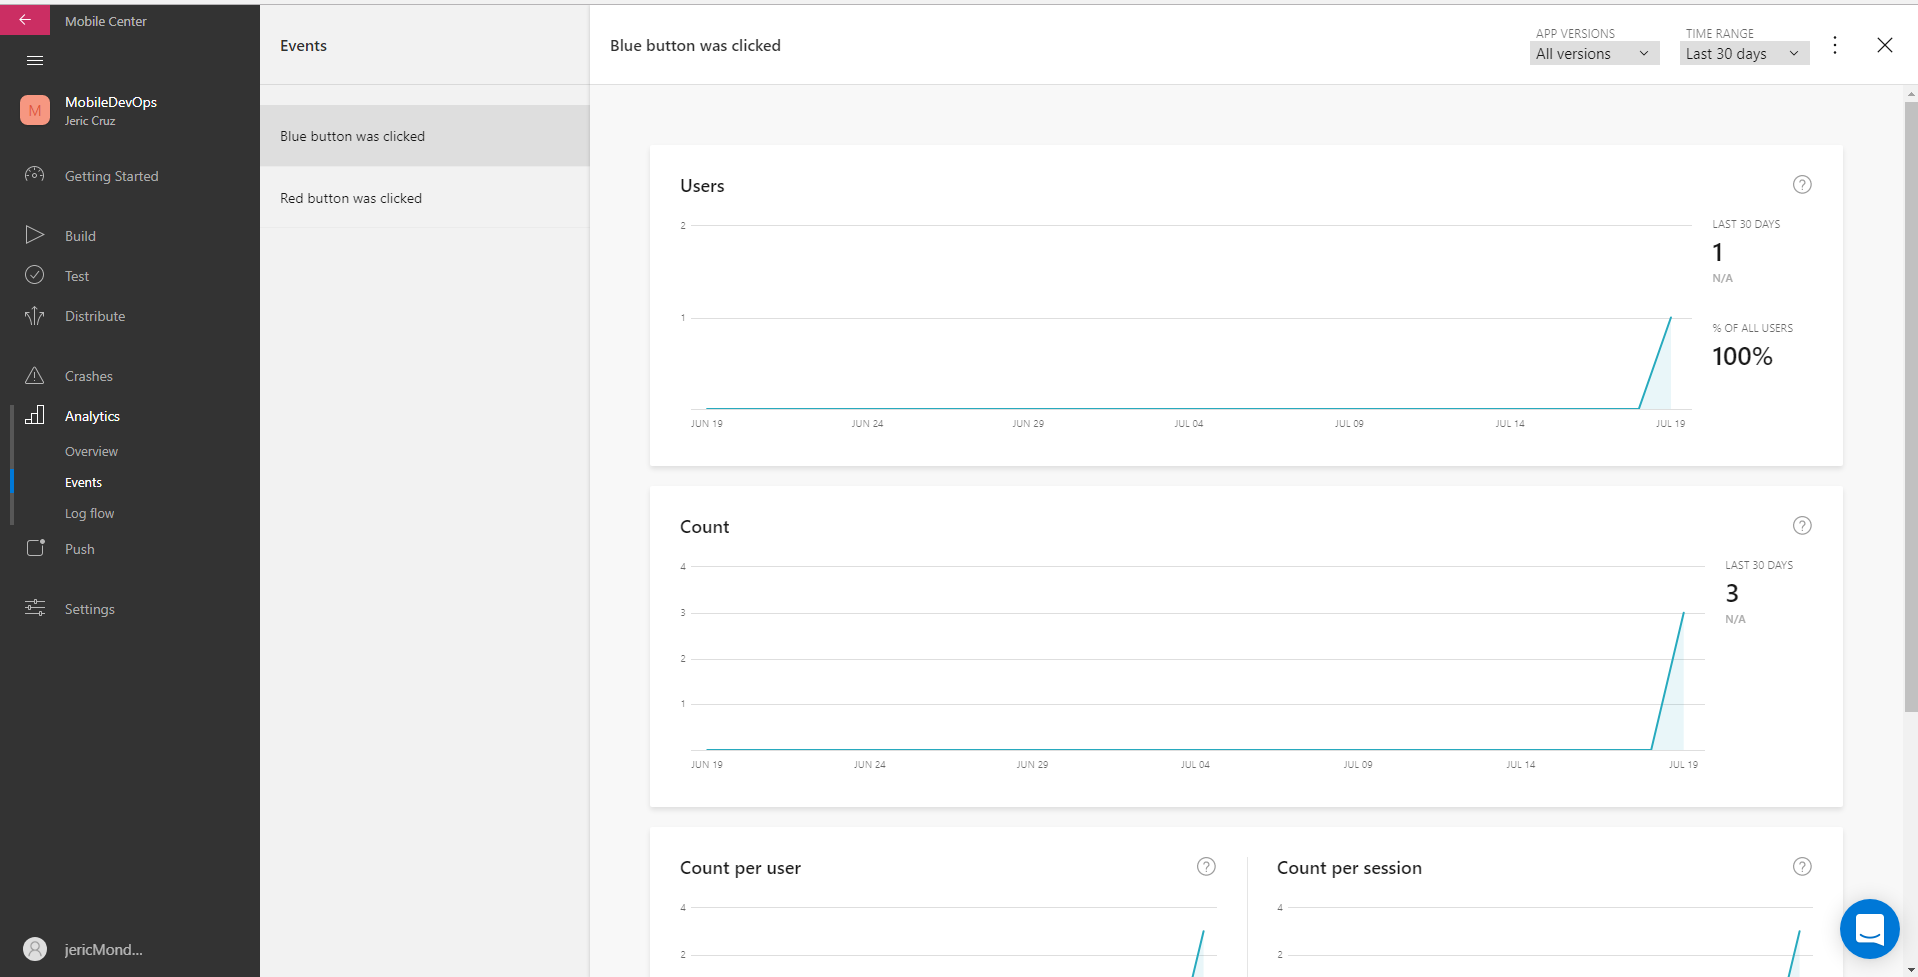Open the Distribute section
1918x977 pixels.
(95, 316)
